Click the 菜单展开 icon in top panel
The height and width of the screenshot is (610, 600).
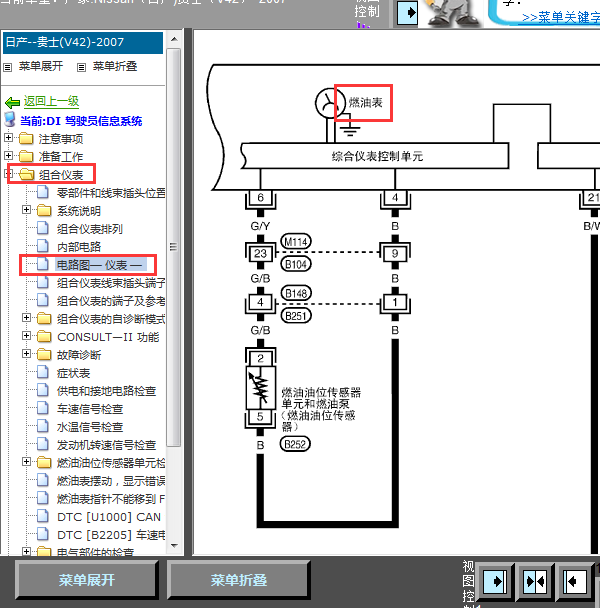tap(8, 67)
